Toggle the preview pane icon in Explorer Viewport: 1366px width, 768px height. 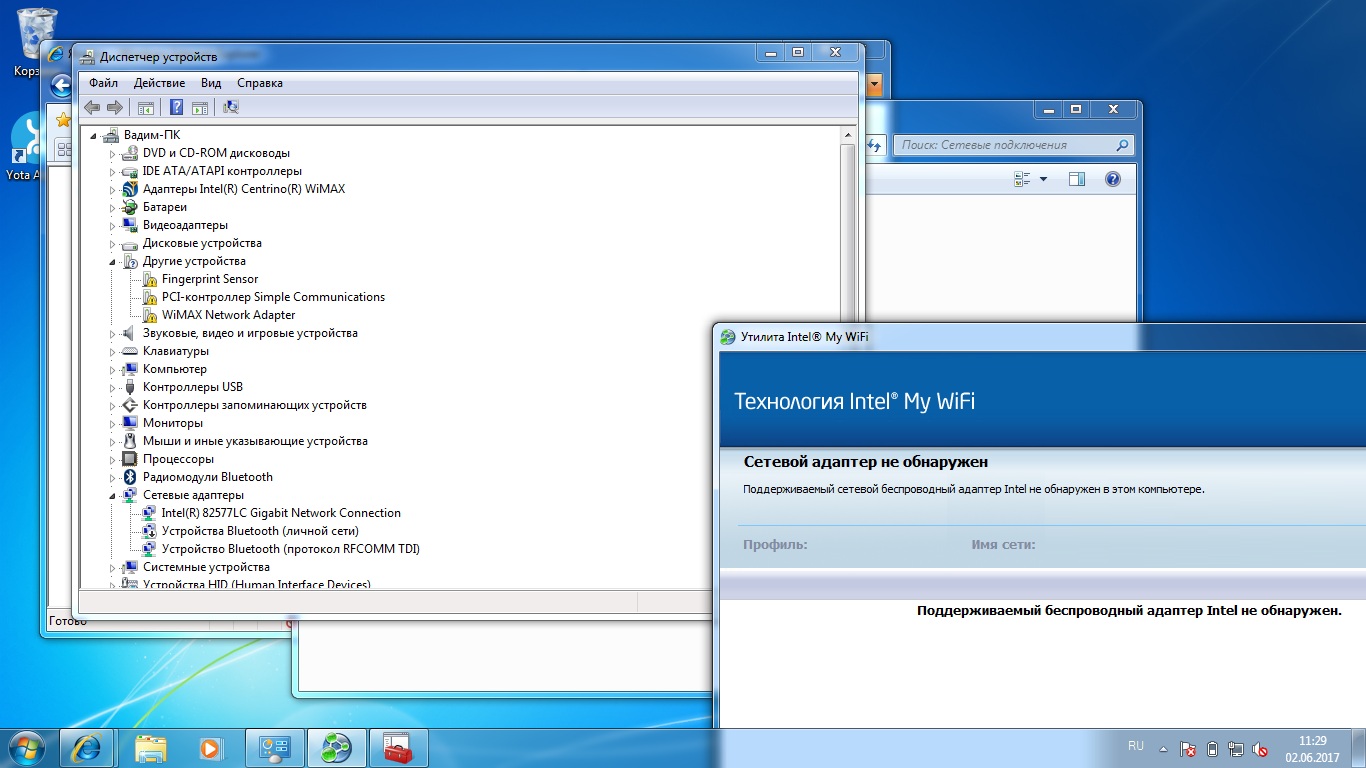(x=1077, y=179)
